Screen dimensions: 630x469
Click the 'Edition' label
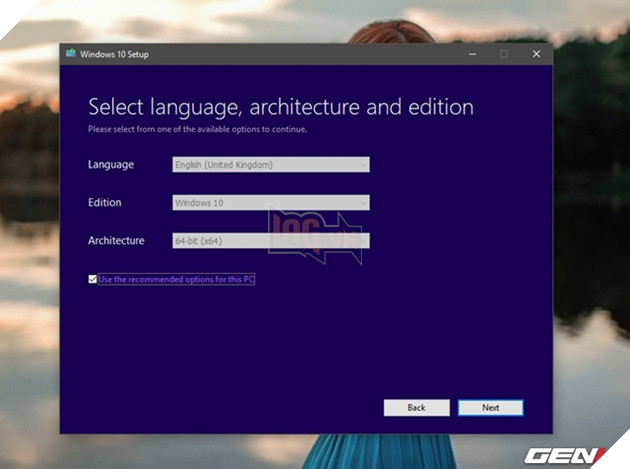point(104,202)
